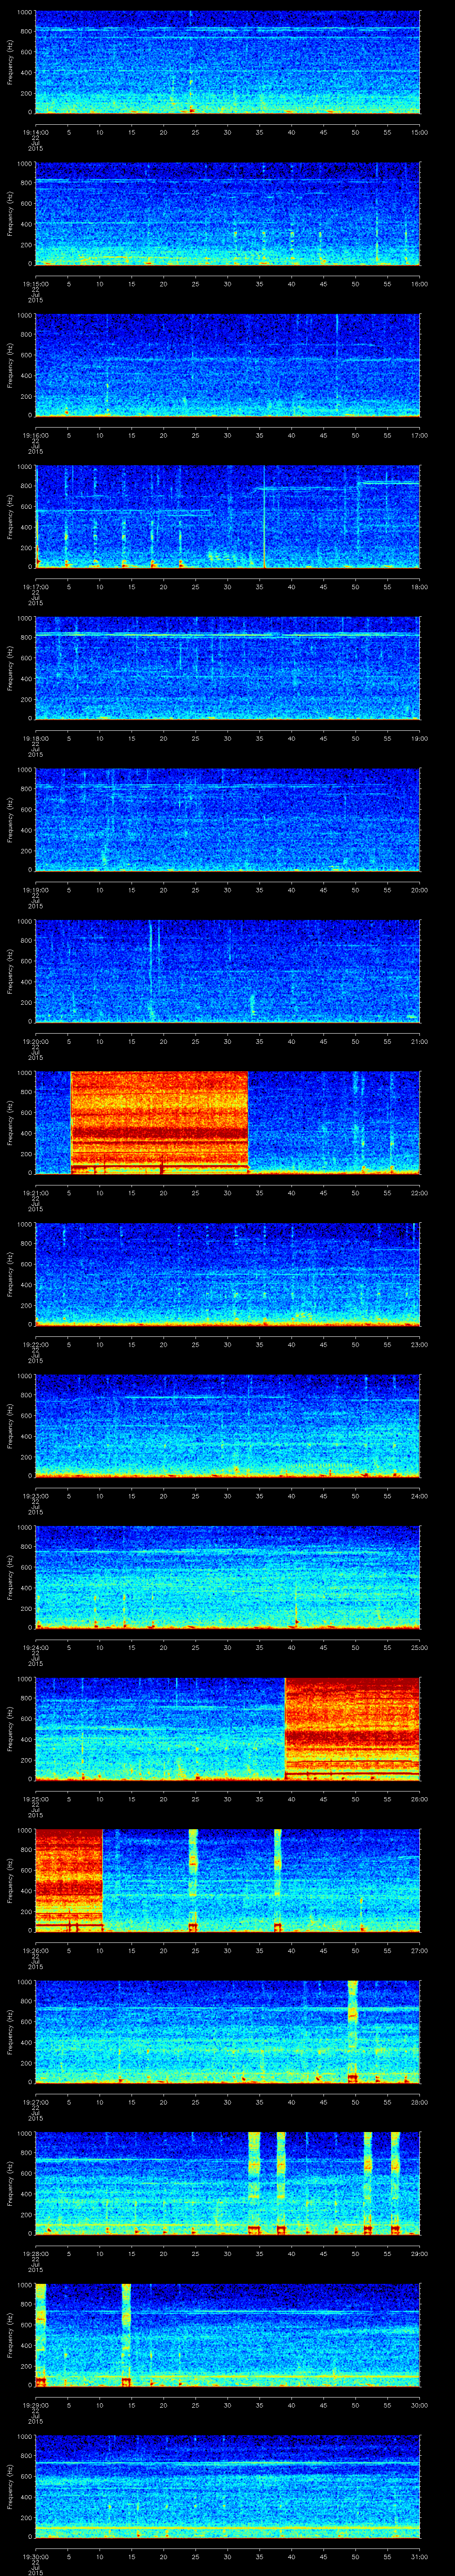Viewport: 455px width, 2576px height.
Task: Click the "31:00" end time label
Action: coord(419,2556)
